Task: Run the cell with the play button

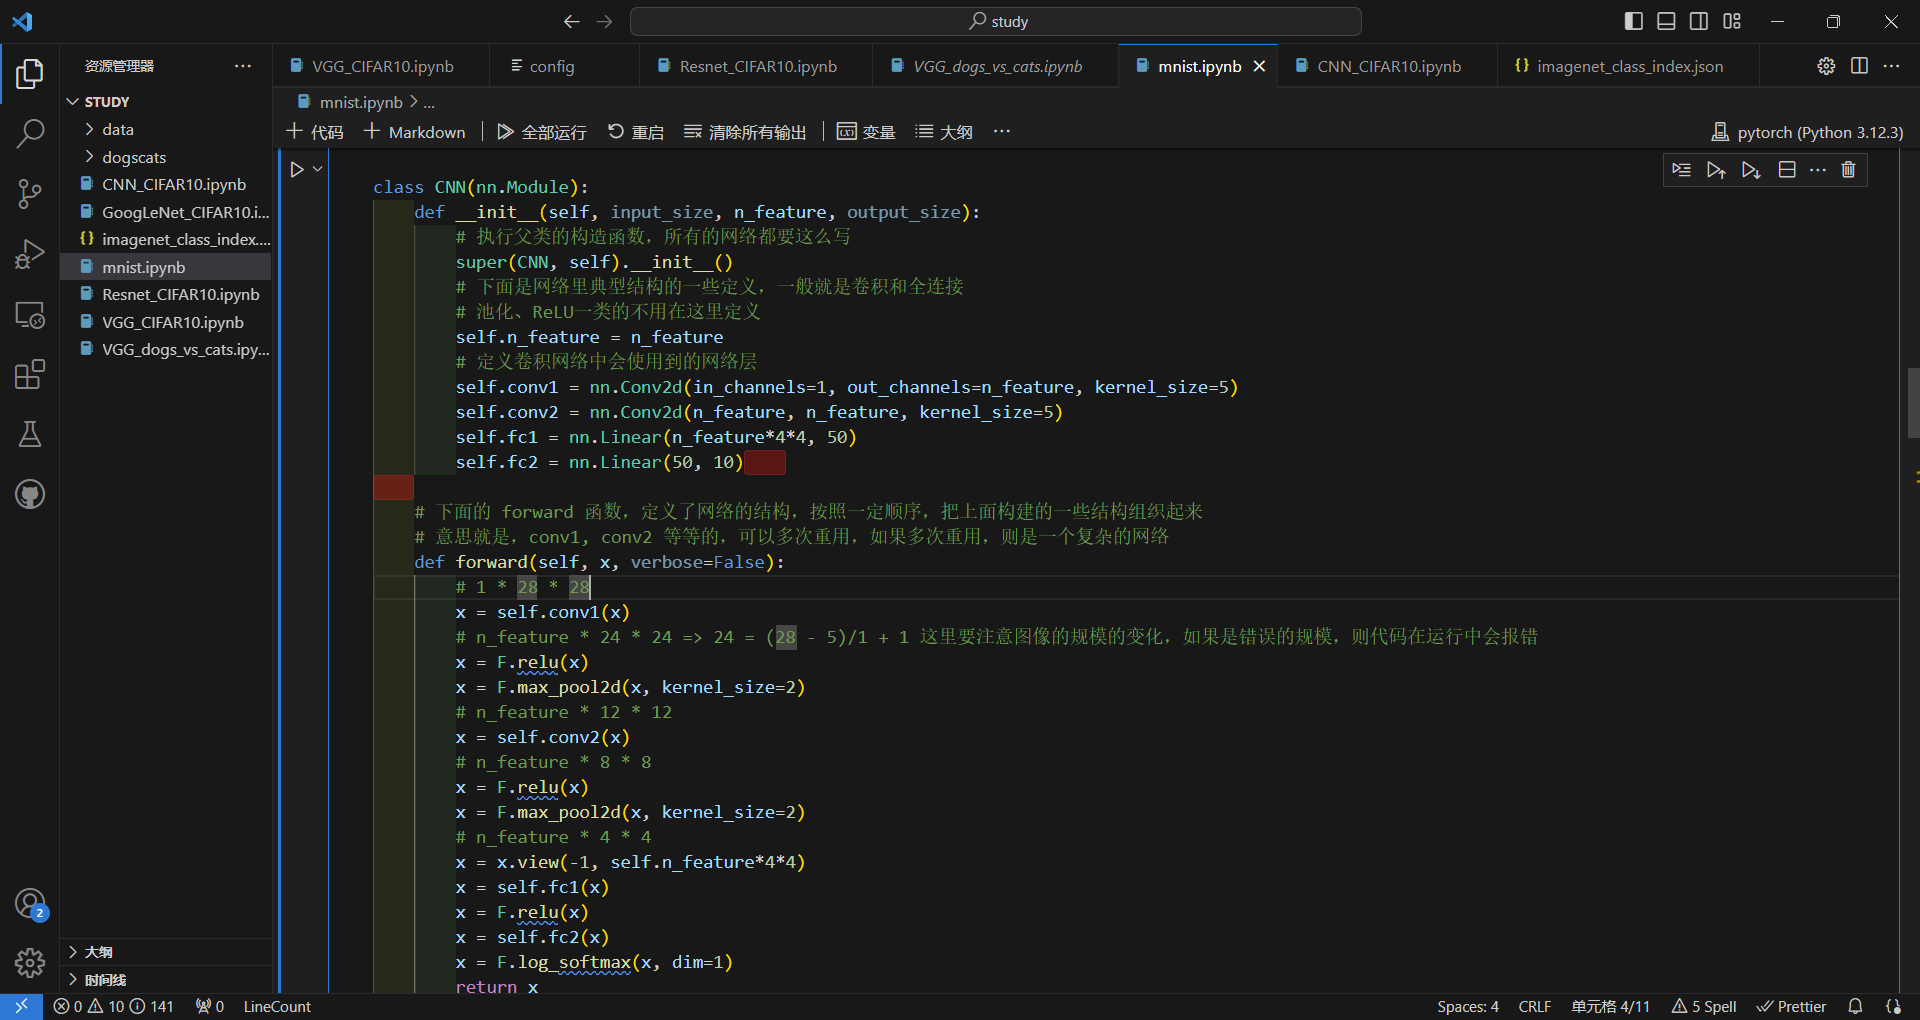Action: click(x=297, y=170)
